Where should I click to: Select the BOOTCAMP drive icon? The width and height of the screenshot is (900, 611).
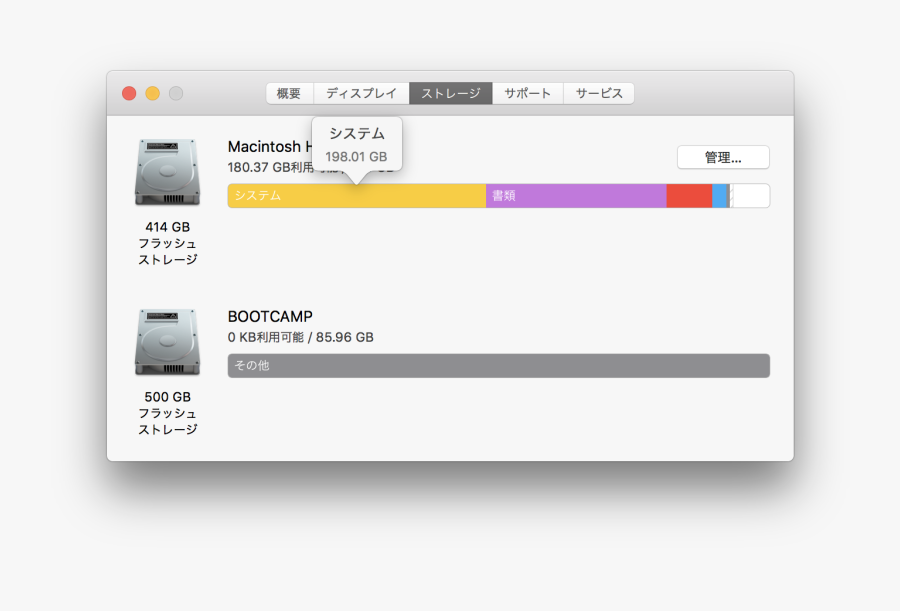tap(166, 342)
